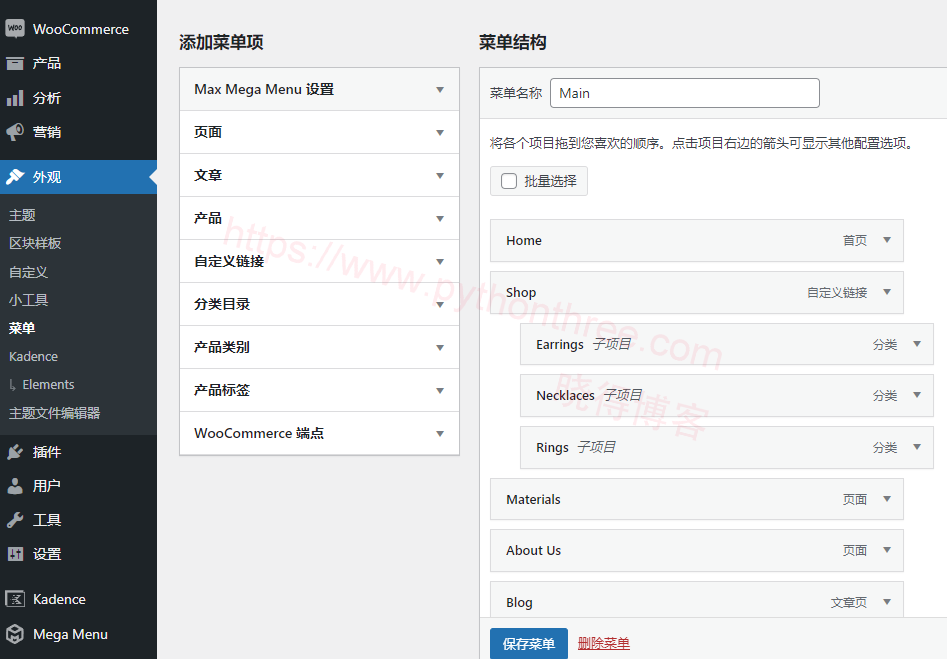Image resolution: width=947 pixels, height=659 pixels.
Task: Click the 工具 wrench icon
Action: [x=15, y=519]
